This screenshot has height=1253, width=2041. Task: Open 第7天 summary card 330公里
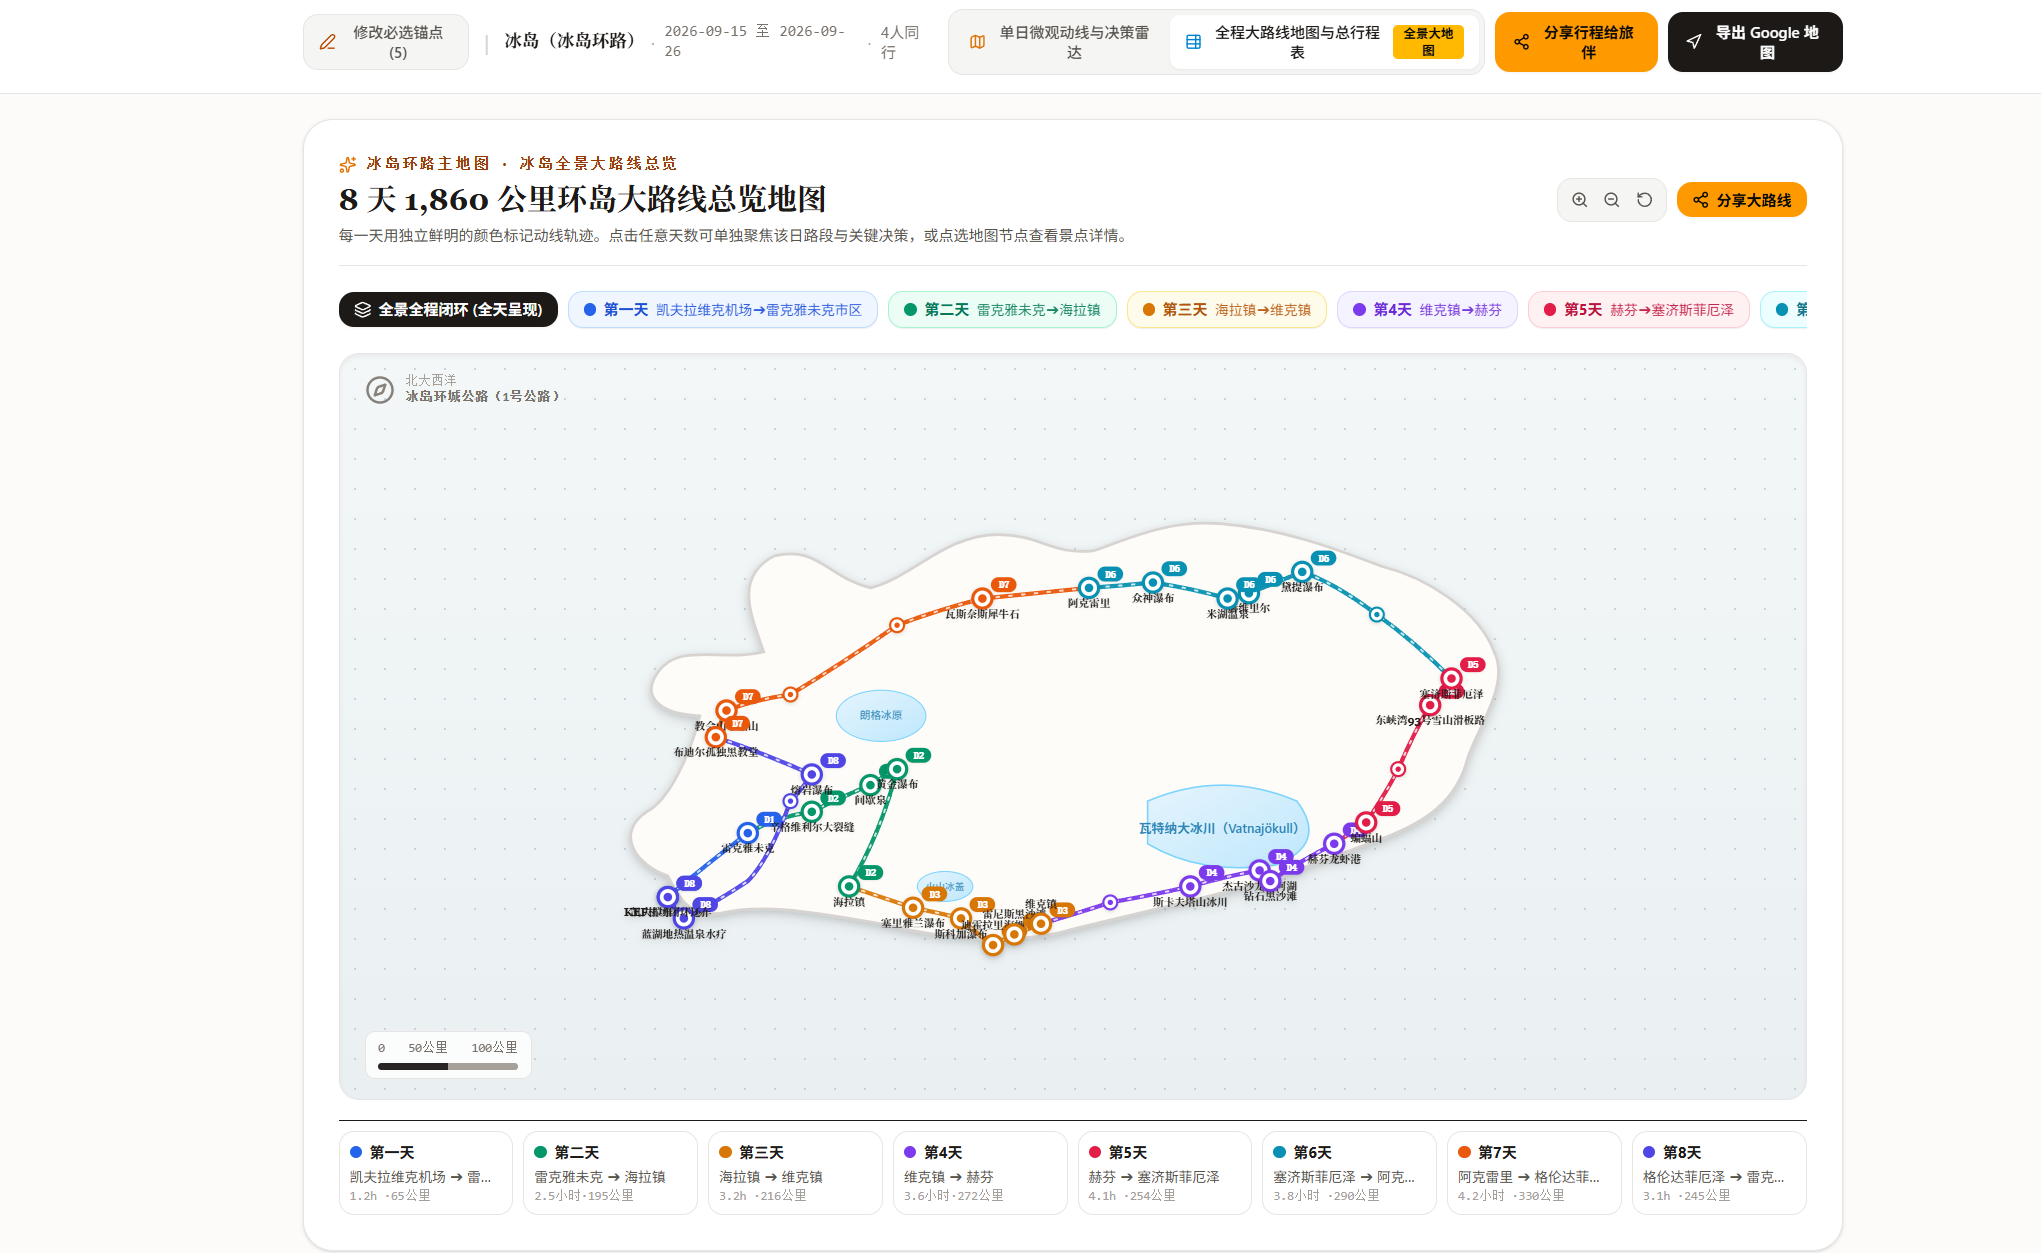1534,1173
